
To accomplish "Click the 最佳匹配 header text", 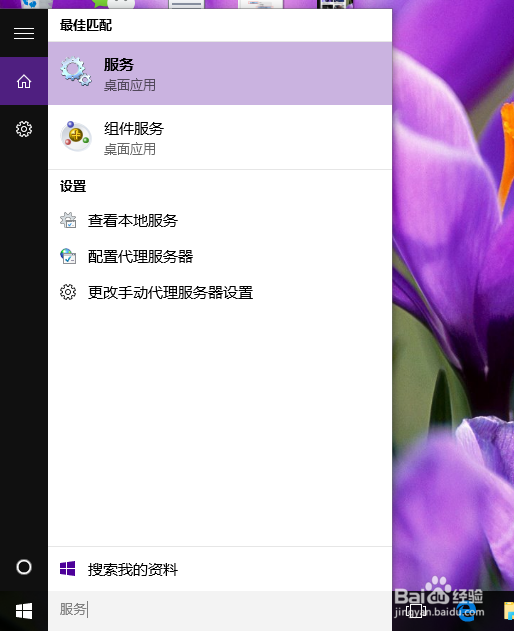I will (86, 25).
